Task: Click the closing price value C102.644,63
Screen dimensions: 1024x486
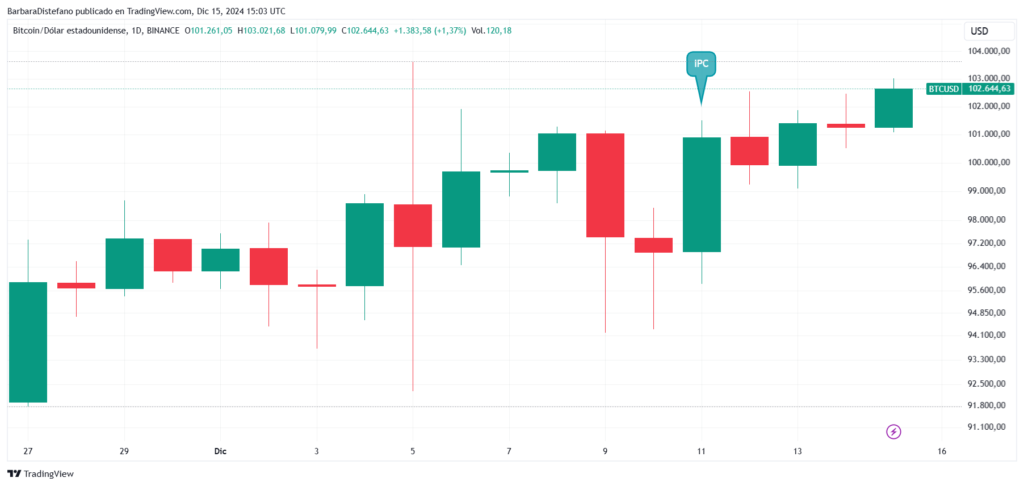Action: click(370, 30)
